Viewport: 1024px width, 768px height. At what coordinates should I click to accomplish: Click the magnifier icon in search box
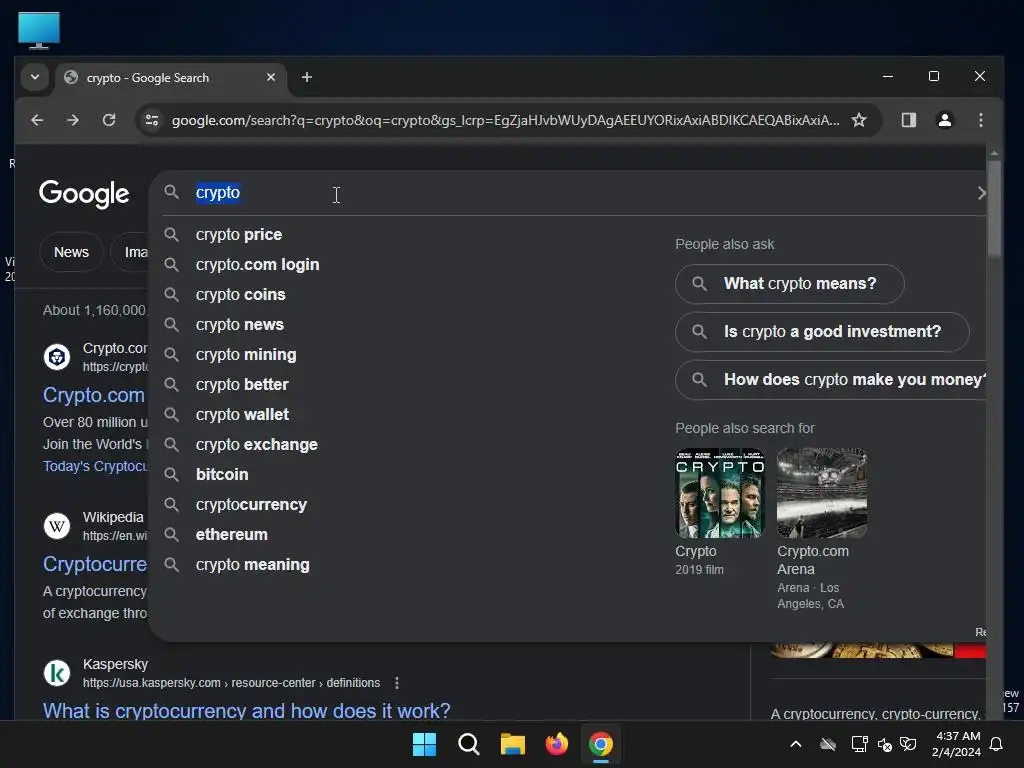[172, 192]
